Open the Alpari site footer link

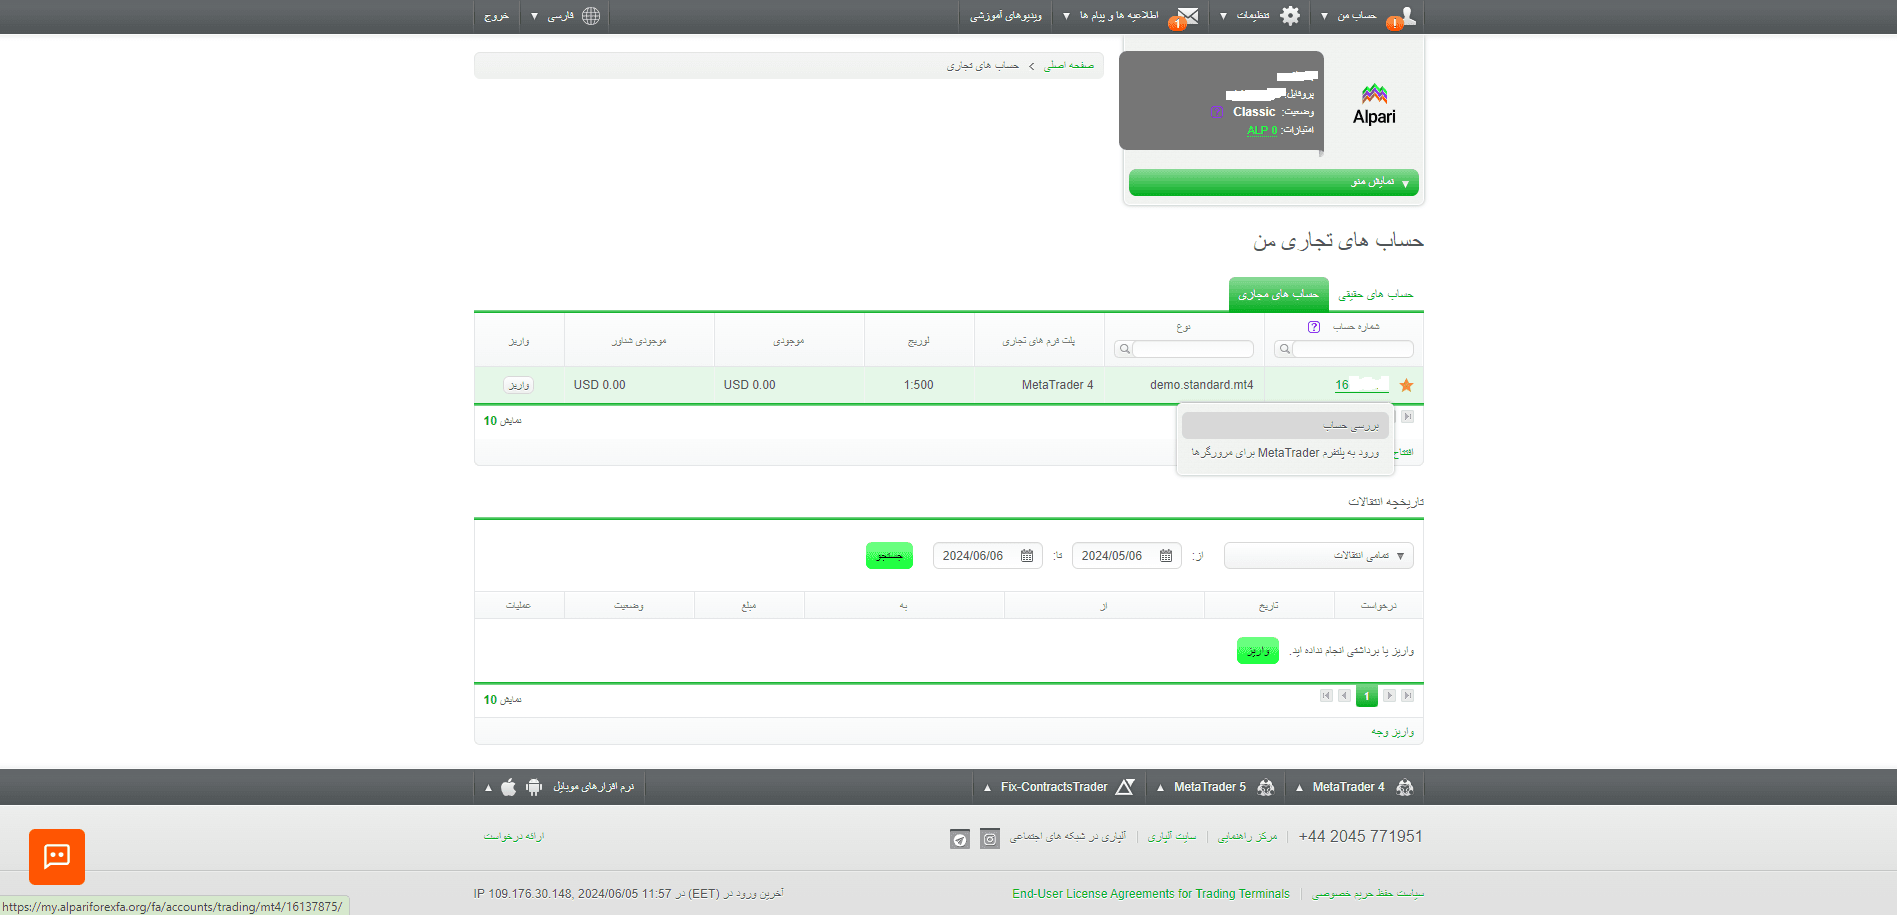click(x=1172, y=837)
